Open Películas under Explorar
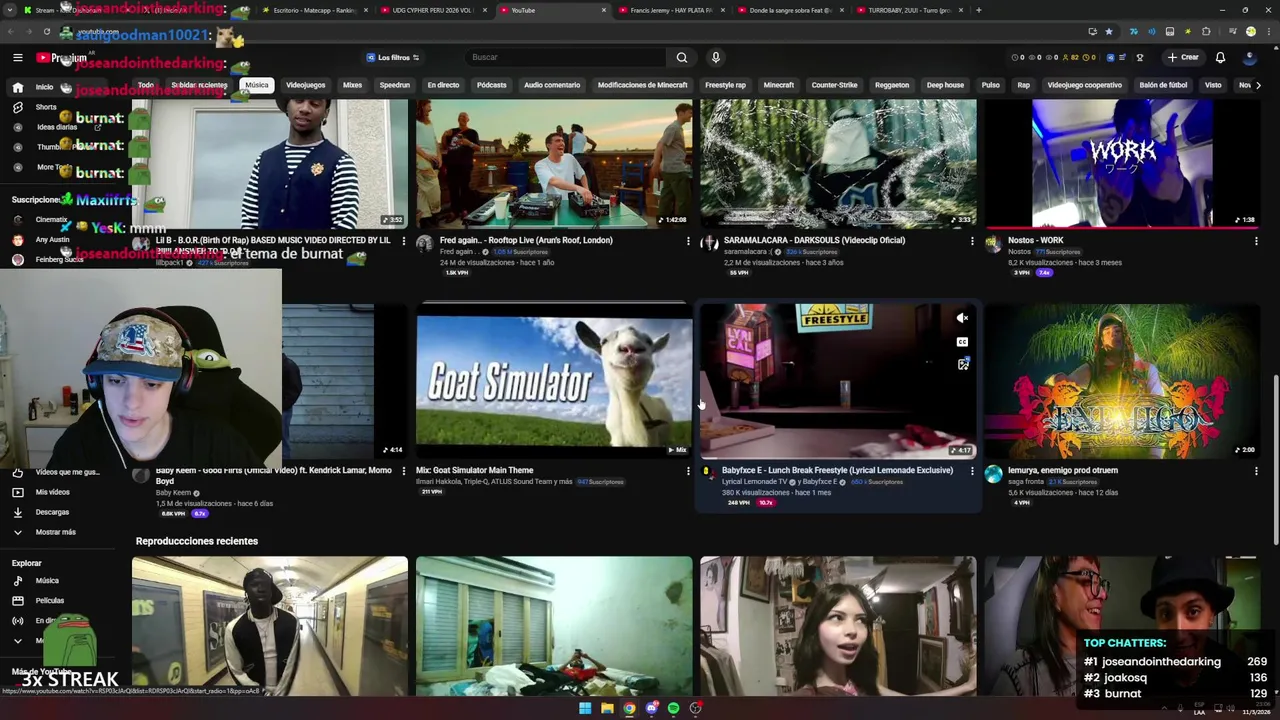 [50, 601]
